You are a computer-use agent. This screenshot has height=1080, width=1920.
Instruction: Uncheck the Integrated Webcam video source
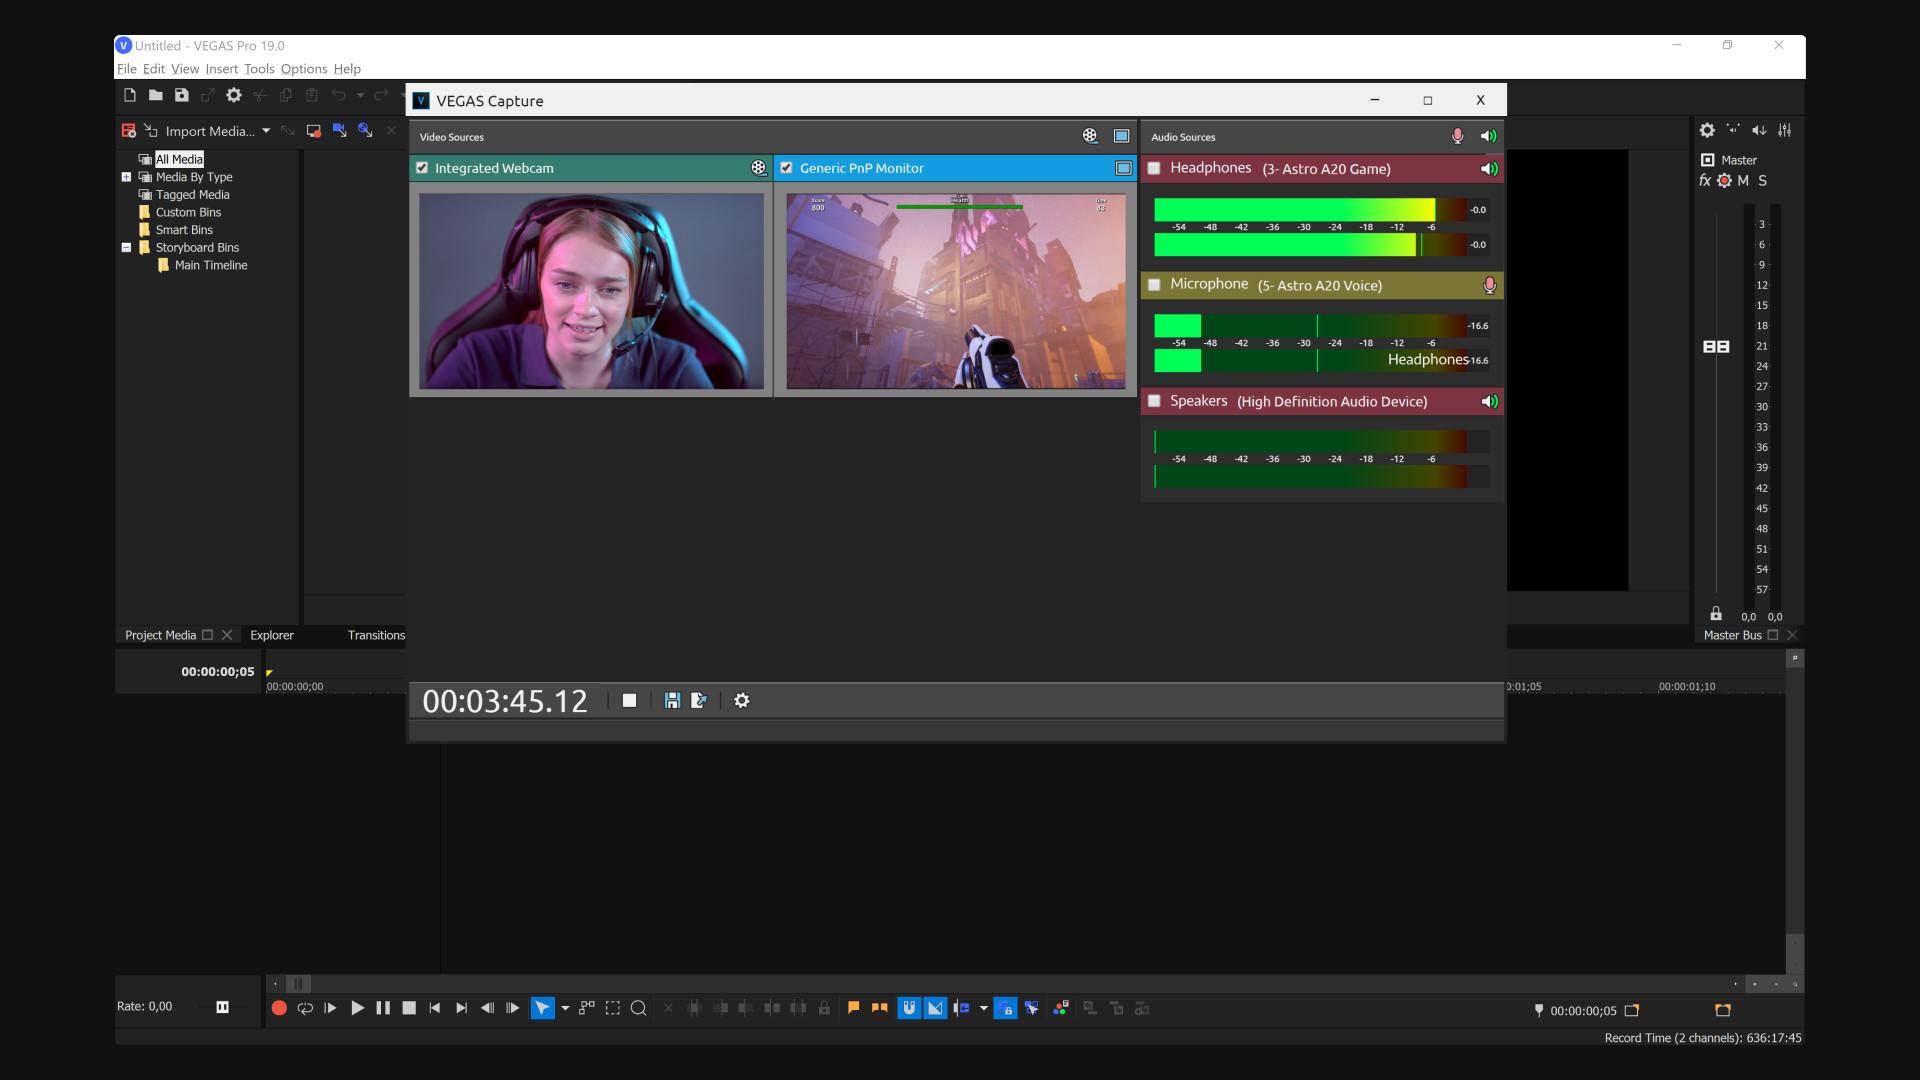[421, 168]
